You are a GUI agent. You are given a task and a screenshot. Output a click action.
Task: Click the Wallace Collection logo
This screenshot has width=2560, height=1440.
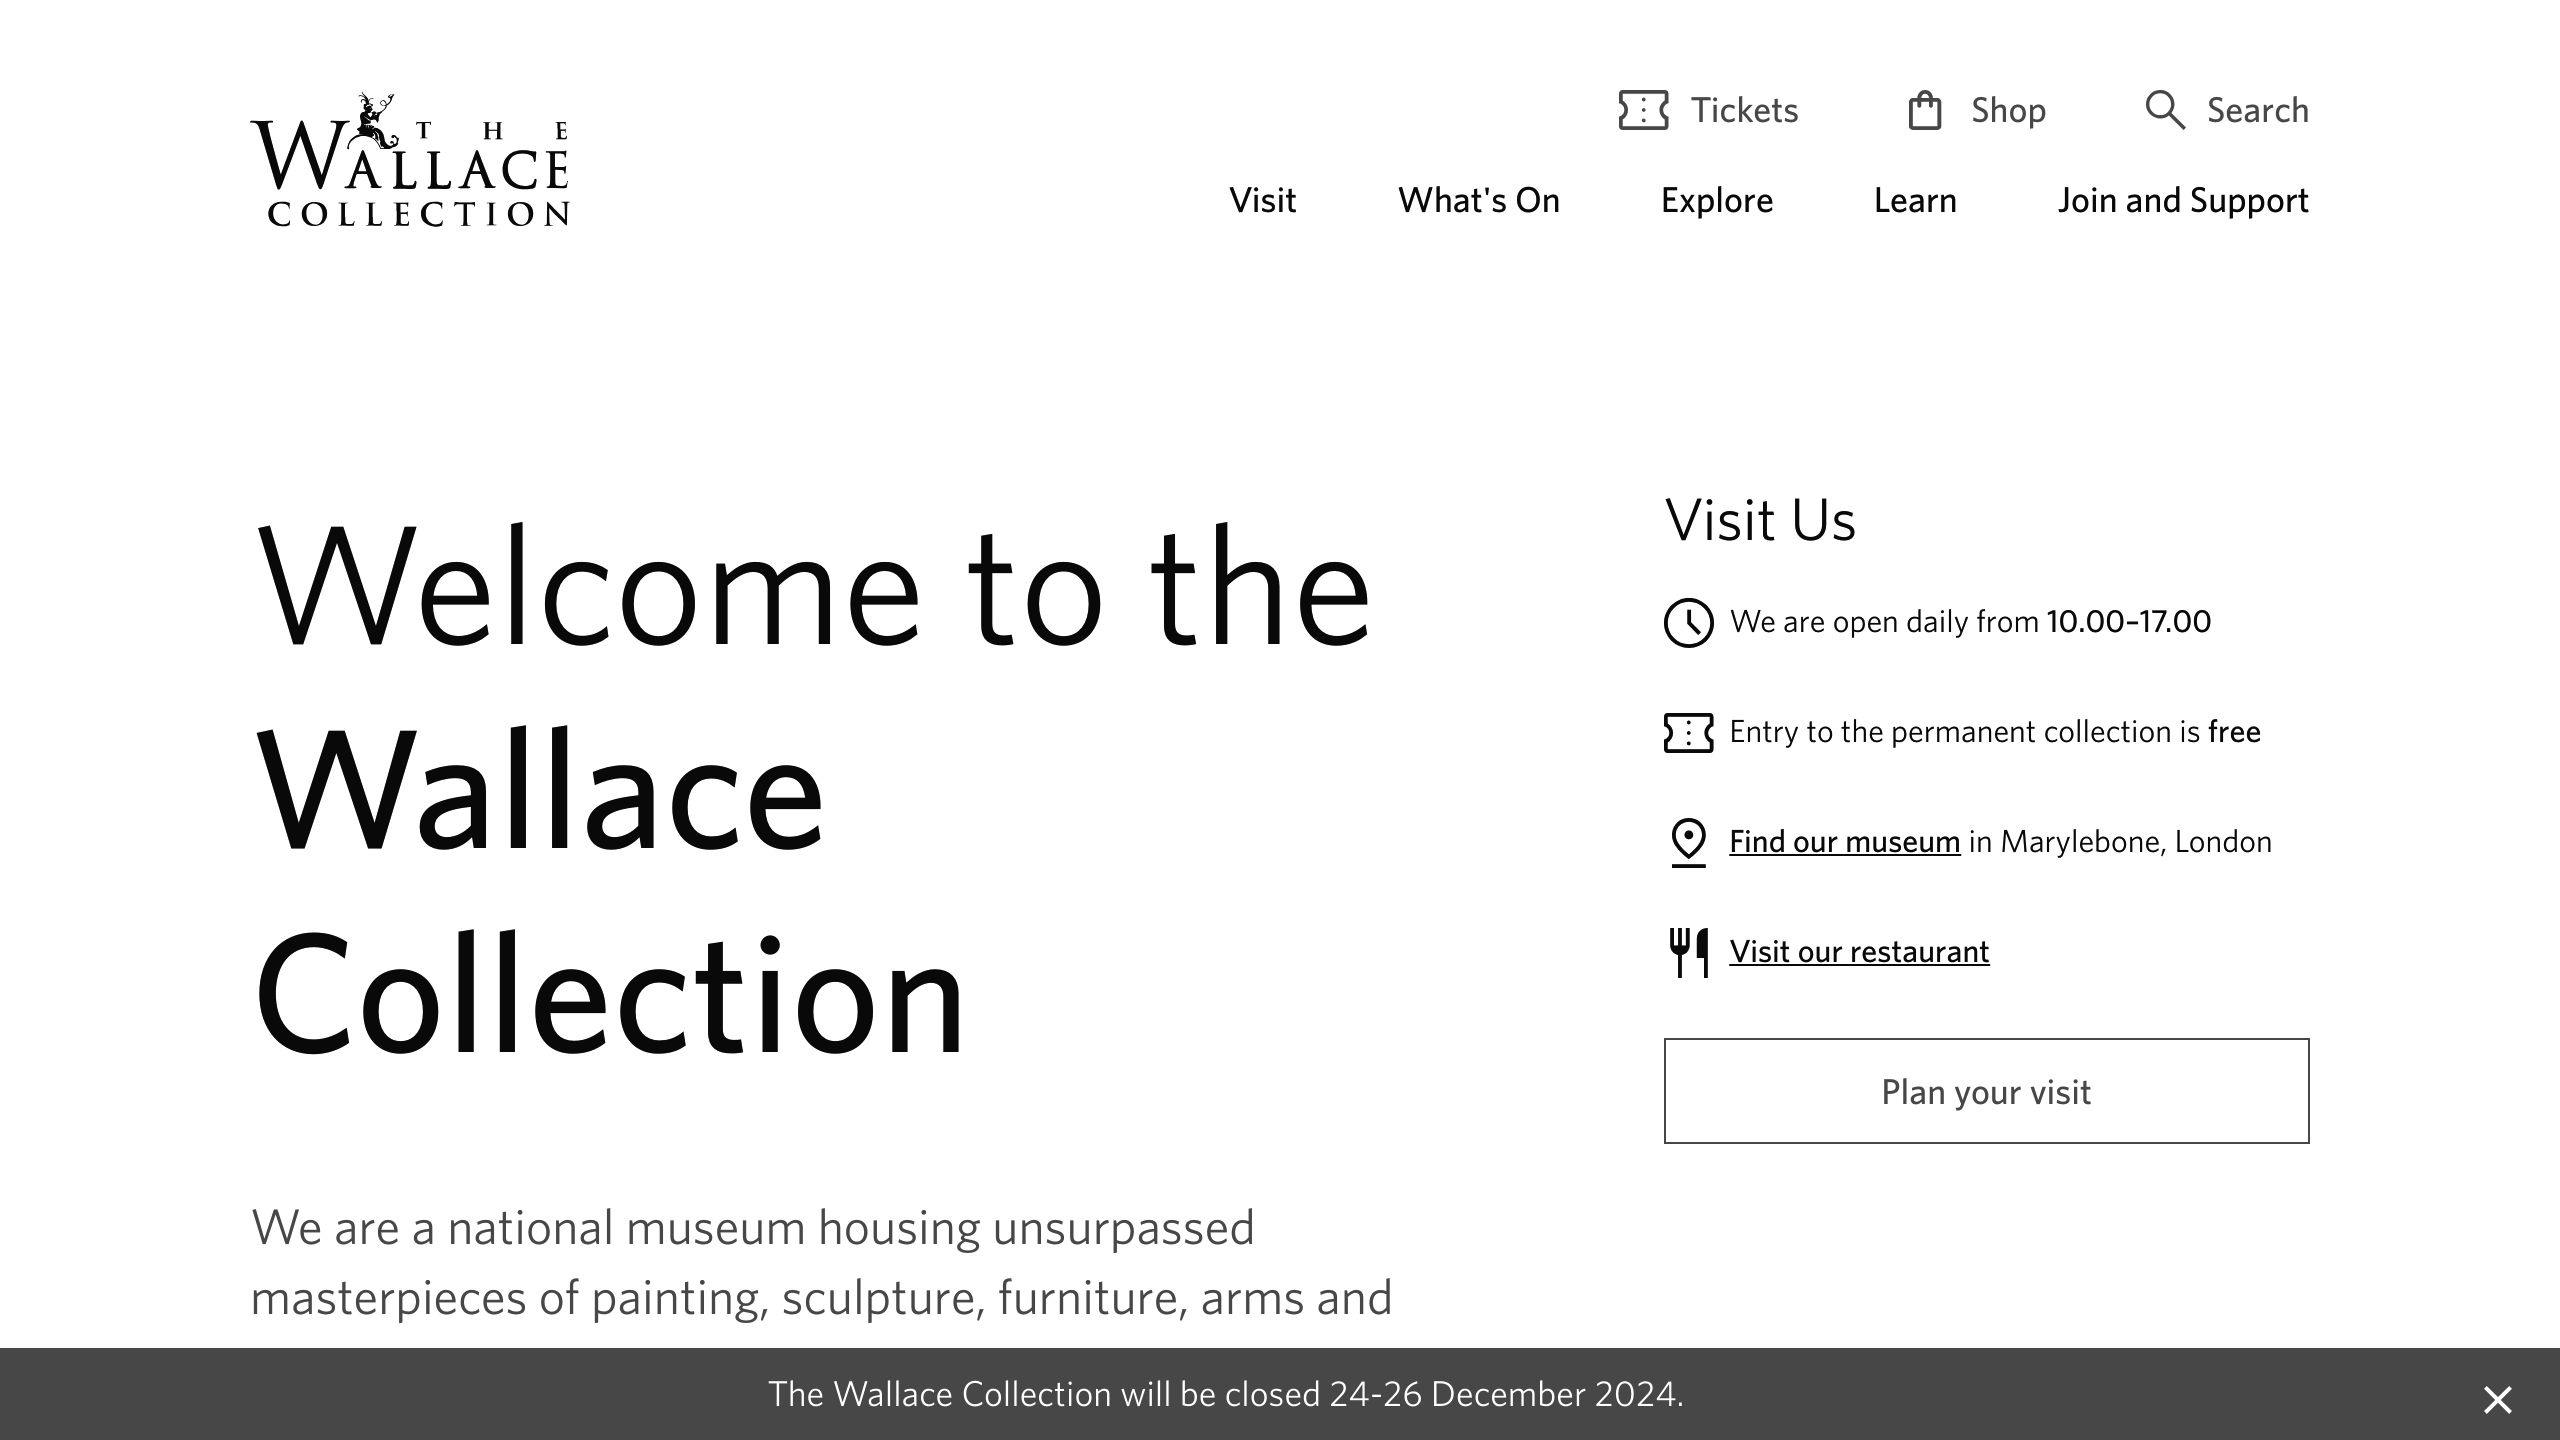click(x=410, y=160)
